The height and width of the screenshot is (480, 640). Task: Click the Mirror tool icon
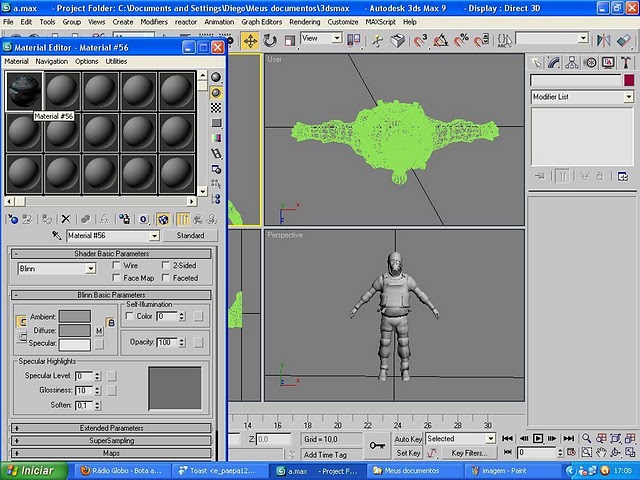603,40
